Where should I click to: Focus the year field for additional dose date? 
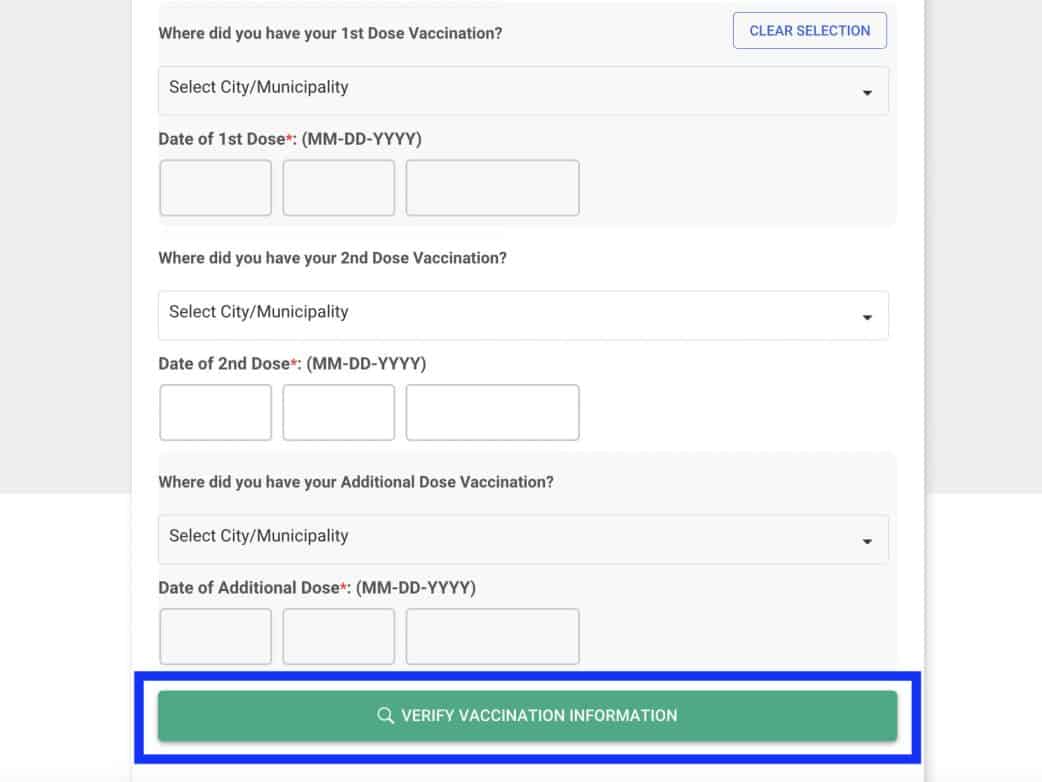coord(492,636)
